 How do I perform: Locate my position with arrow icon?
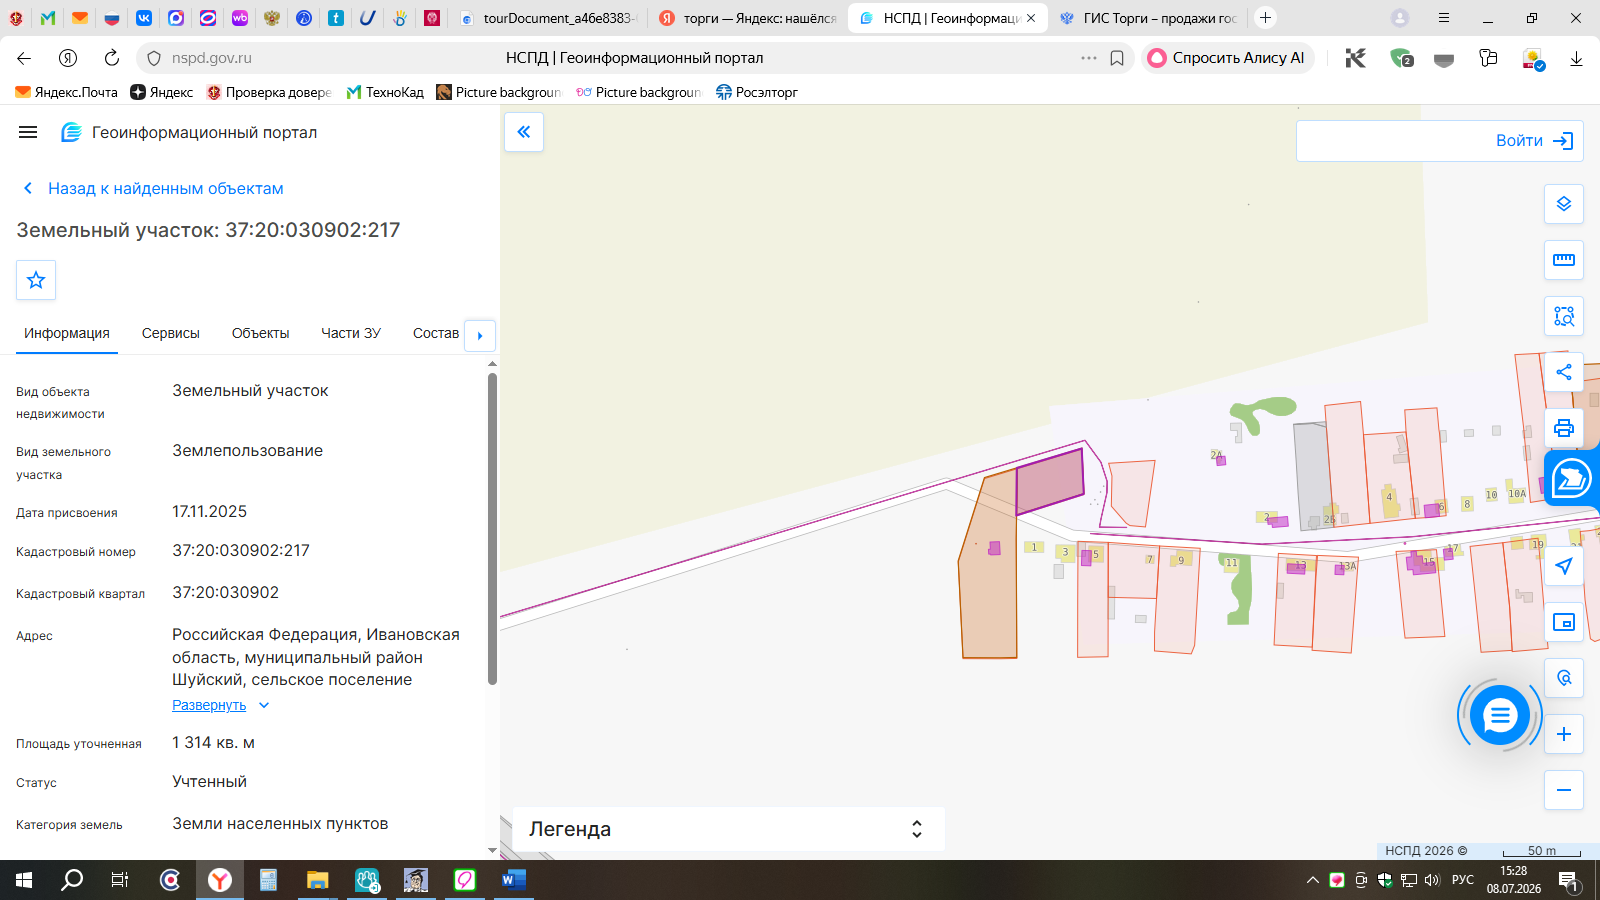click(1564, 566)
